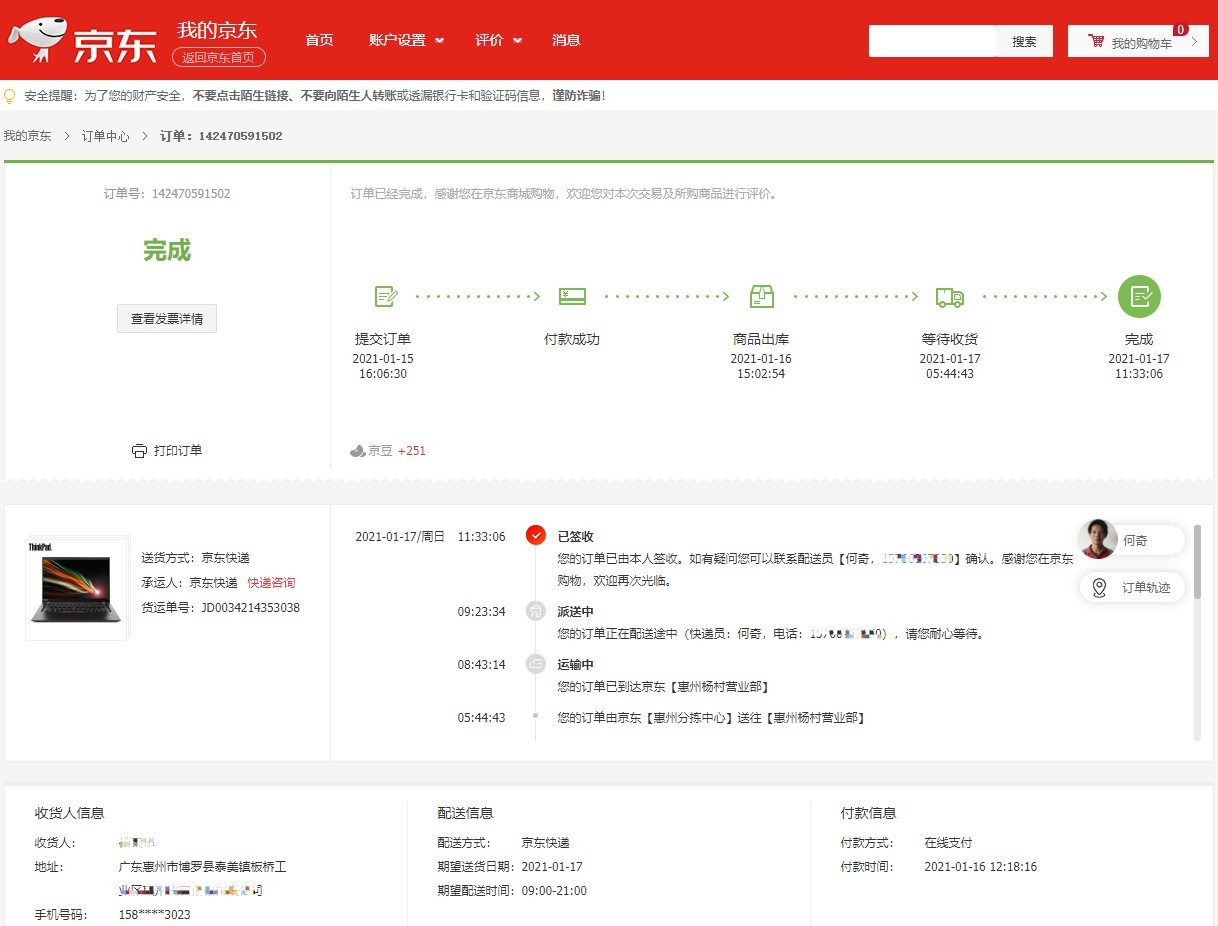Click the 派送中 status icon
Screen dimensions: 1218x926
[536, 611]
